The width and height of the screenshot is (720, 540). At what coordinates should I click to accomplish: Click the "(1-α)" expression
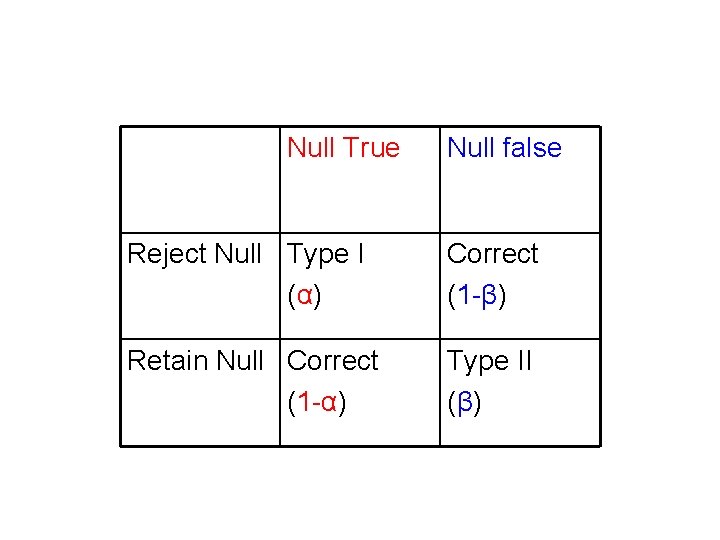(317, 403)
